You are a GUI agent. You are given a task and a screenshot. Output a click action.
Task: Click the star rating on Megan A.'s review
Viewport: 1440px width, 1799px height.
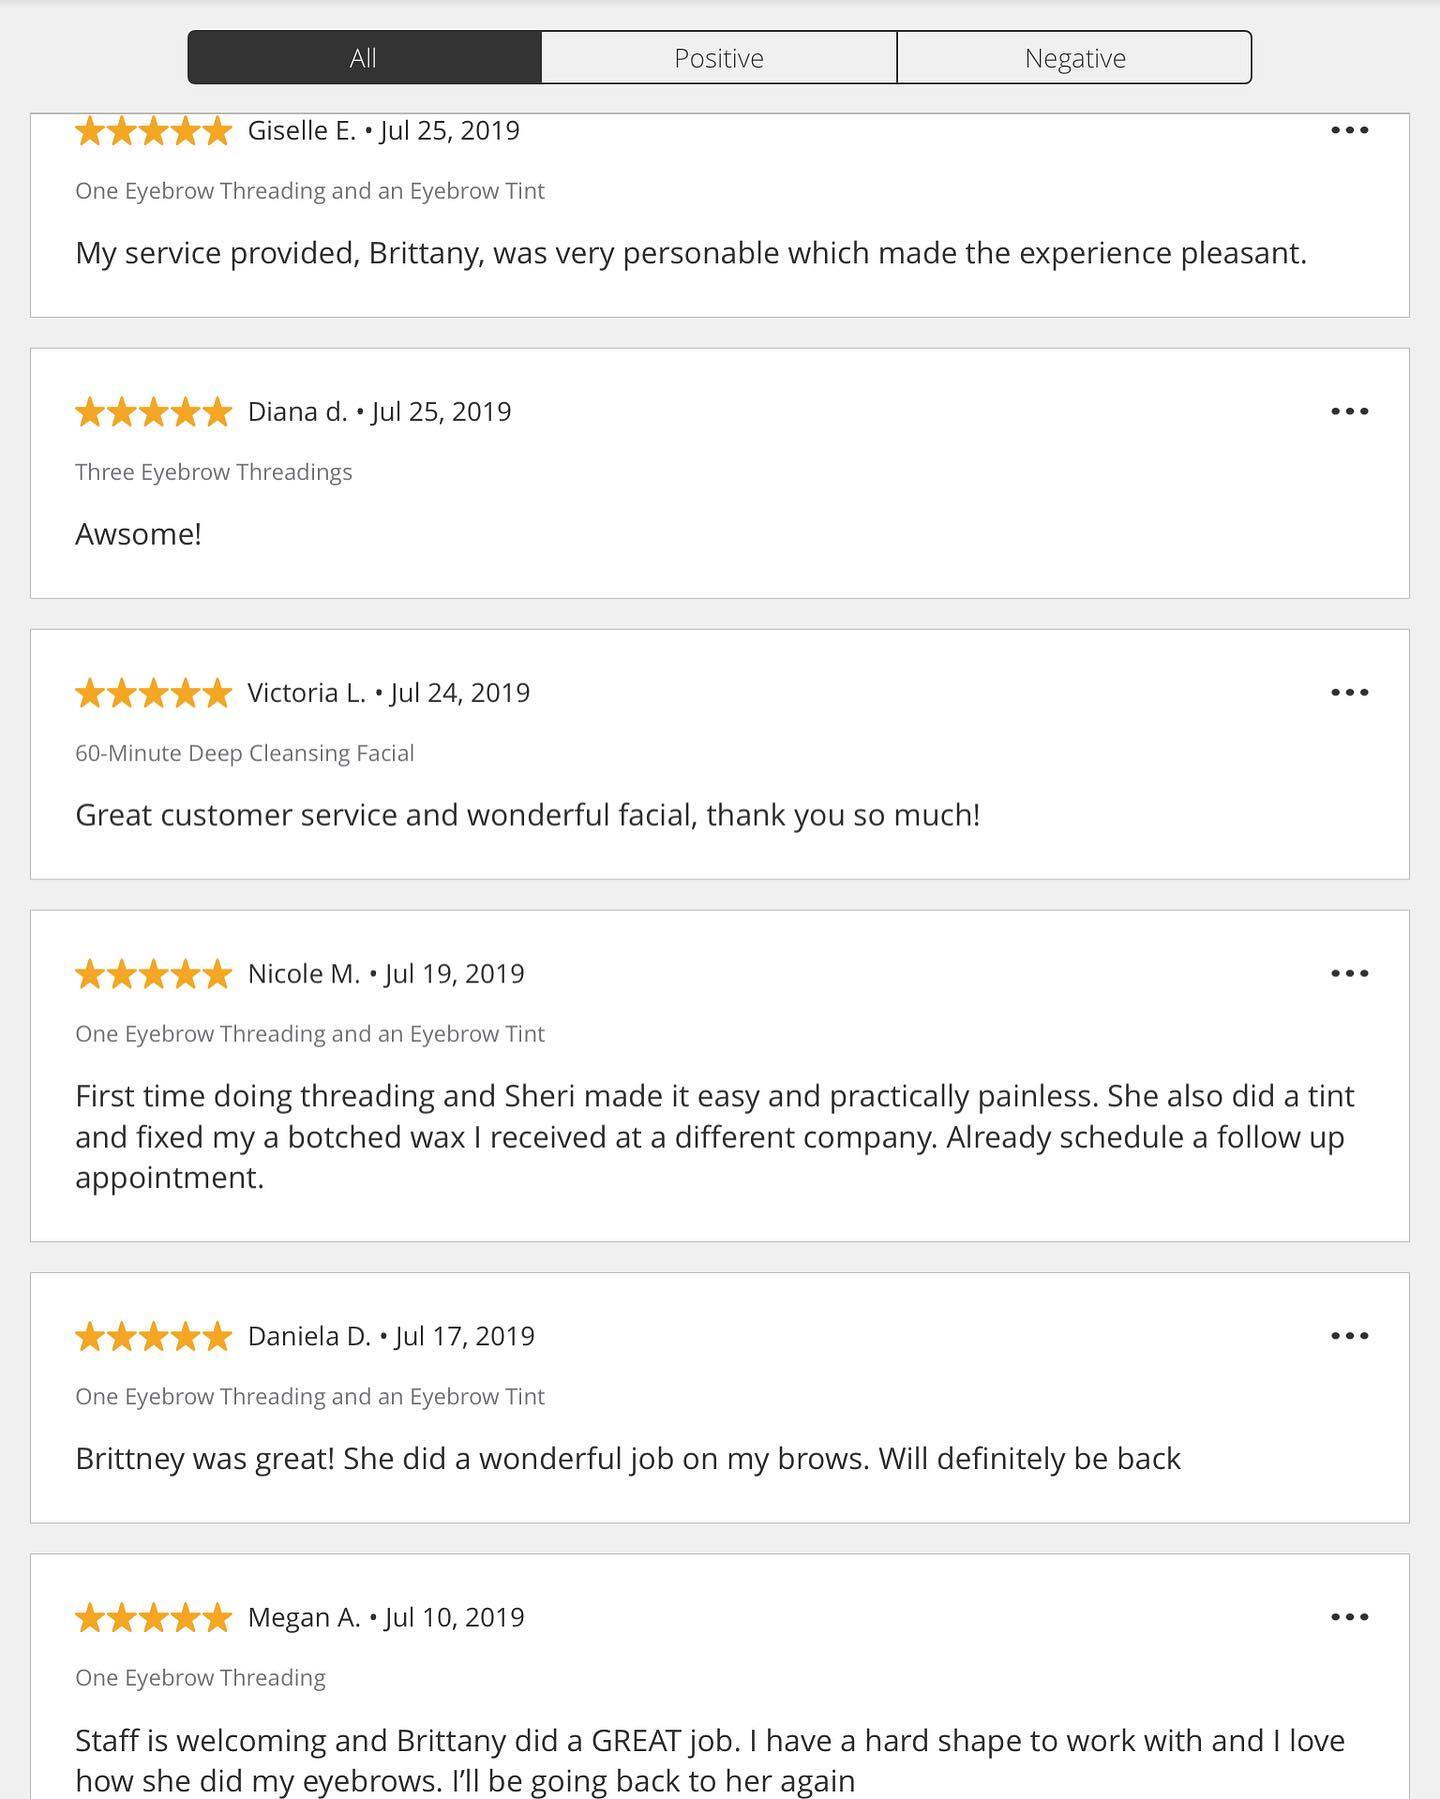(153, 1618)
